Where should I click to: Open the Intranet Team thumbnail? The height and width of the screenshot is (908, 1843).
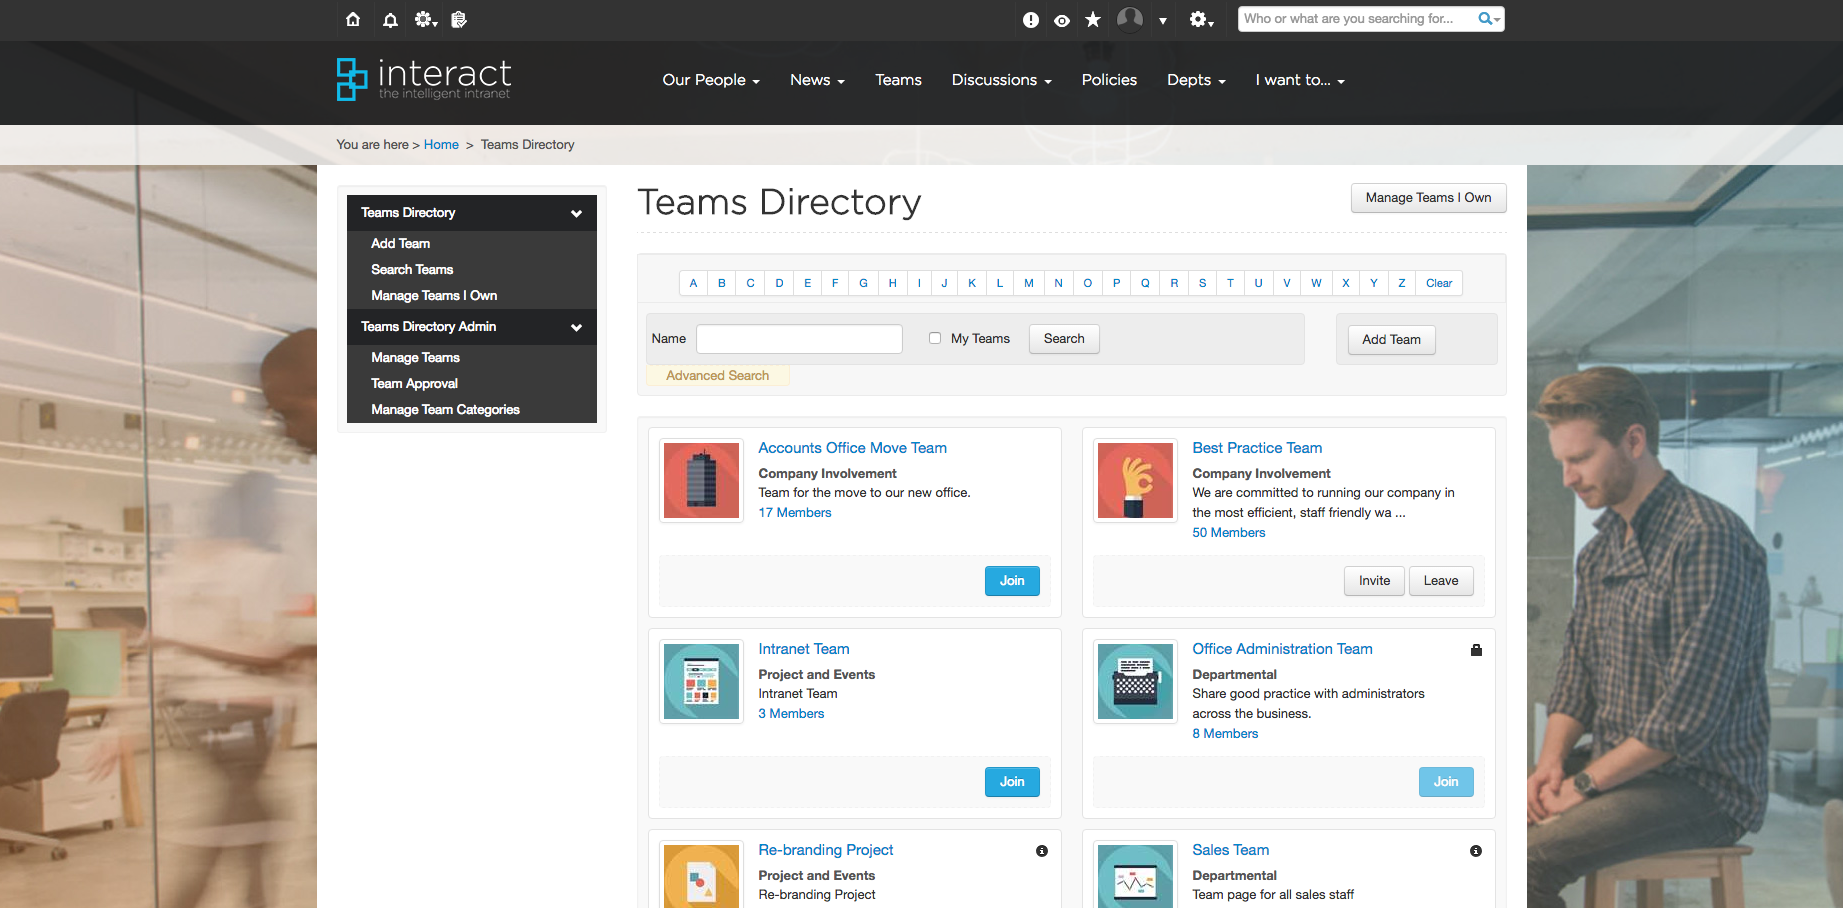pyautogui.click(x=701, y=682)
